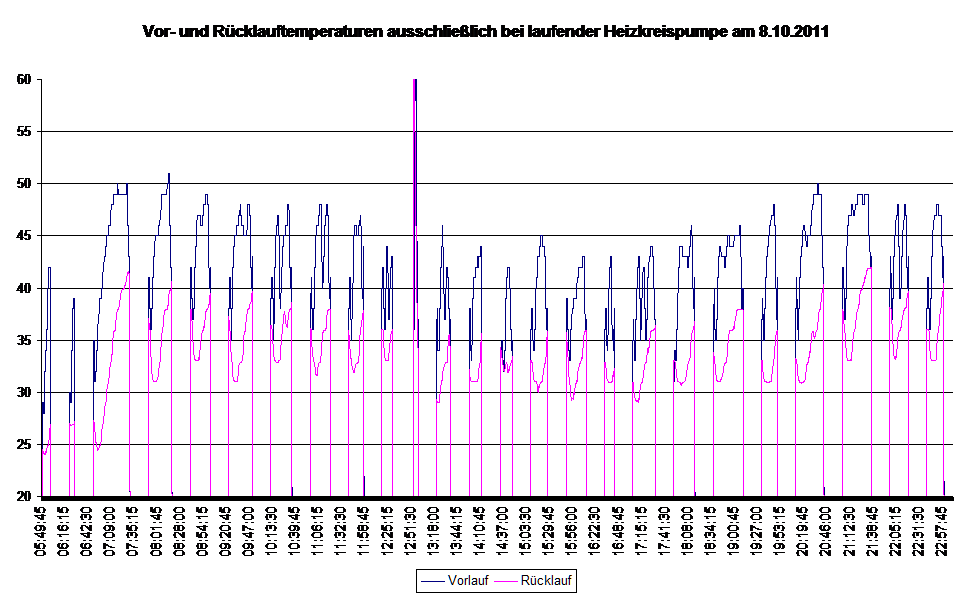Viewport: 968px width, 601px height.
Task: Select the magenta Rücklauf legend line sample
Action: pyautogui.click(x=507, y=581)
